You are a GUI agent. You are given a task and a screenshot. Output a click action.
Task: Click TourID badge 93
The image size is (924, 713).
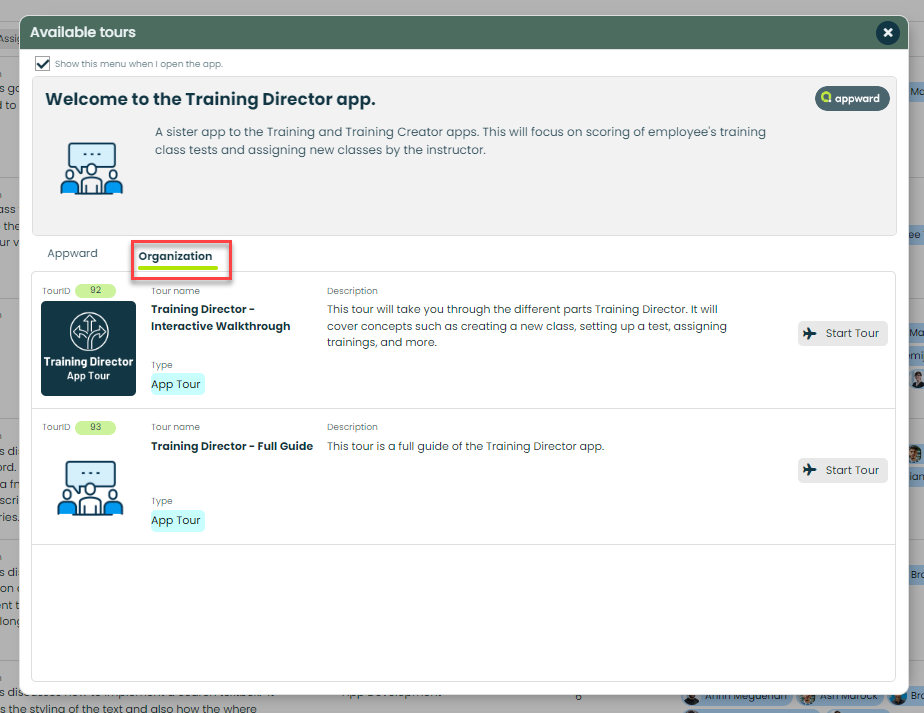click(x=95, y=427)
